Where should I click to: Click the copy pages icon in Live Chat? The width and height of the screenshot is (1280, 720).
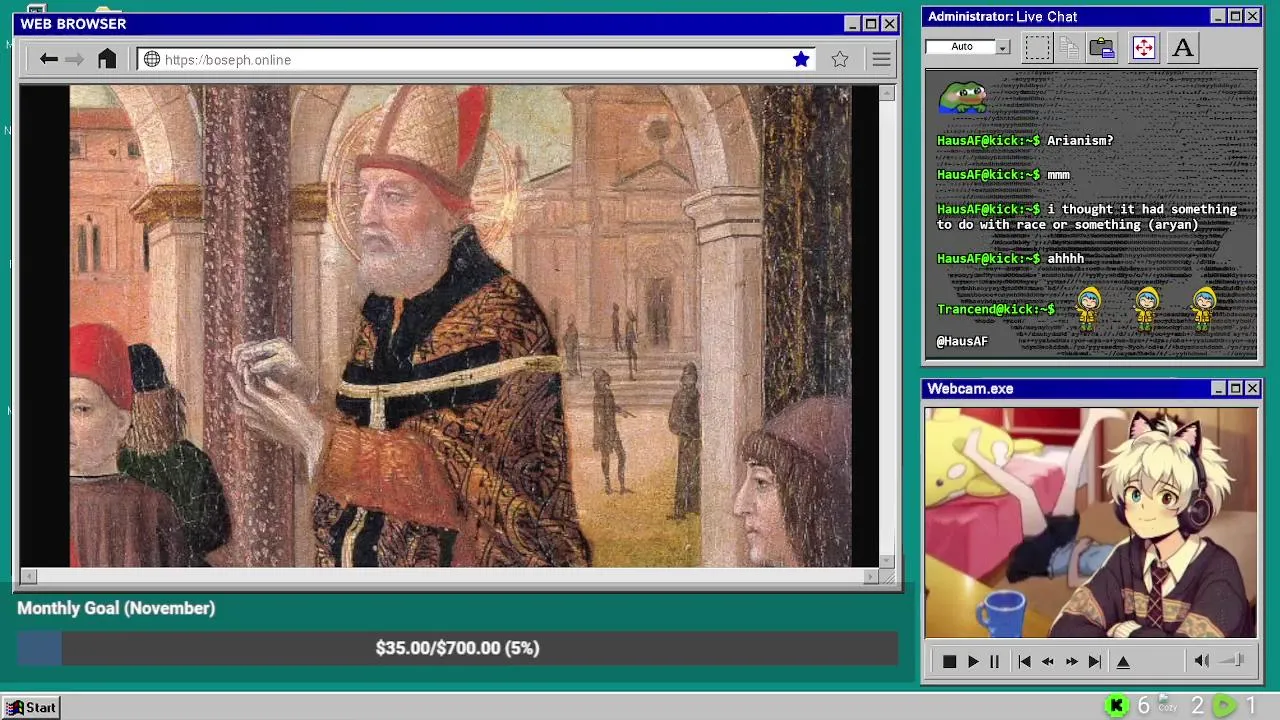(1069, 47)
